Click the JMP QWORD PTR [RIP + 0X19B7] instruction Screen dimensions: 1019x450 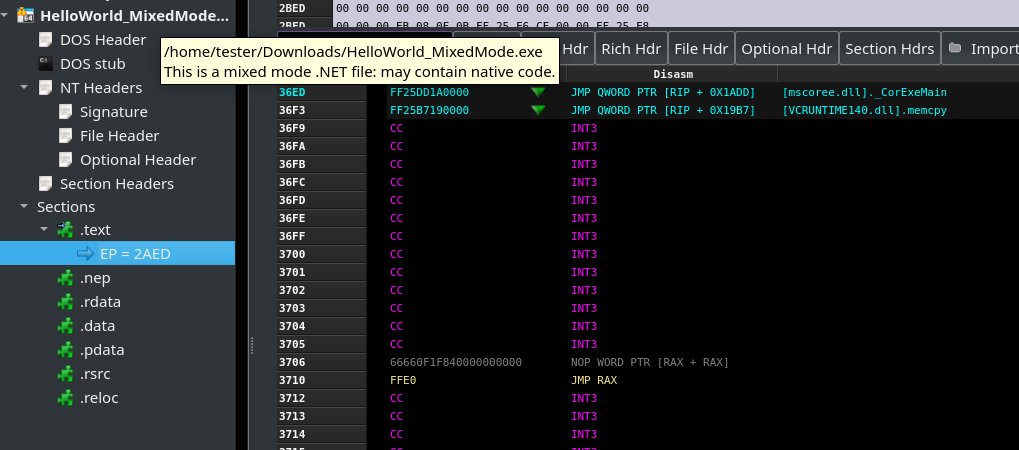(x=664, y=111)
